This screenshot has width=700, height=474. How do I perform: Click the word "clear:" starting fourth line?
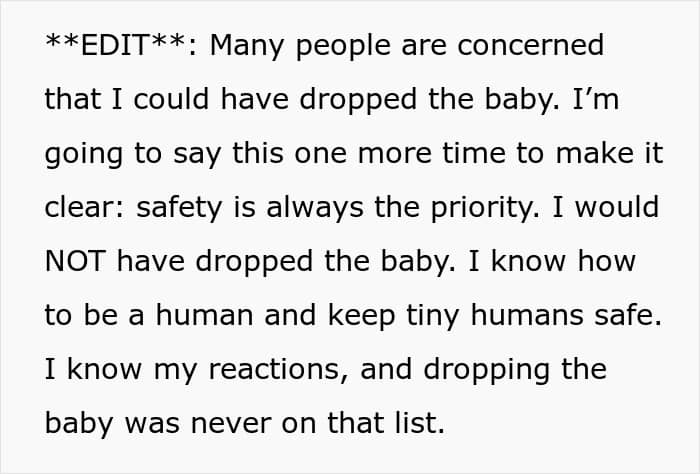pos(85,208)
